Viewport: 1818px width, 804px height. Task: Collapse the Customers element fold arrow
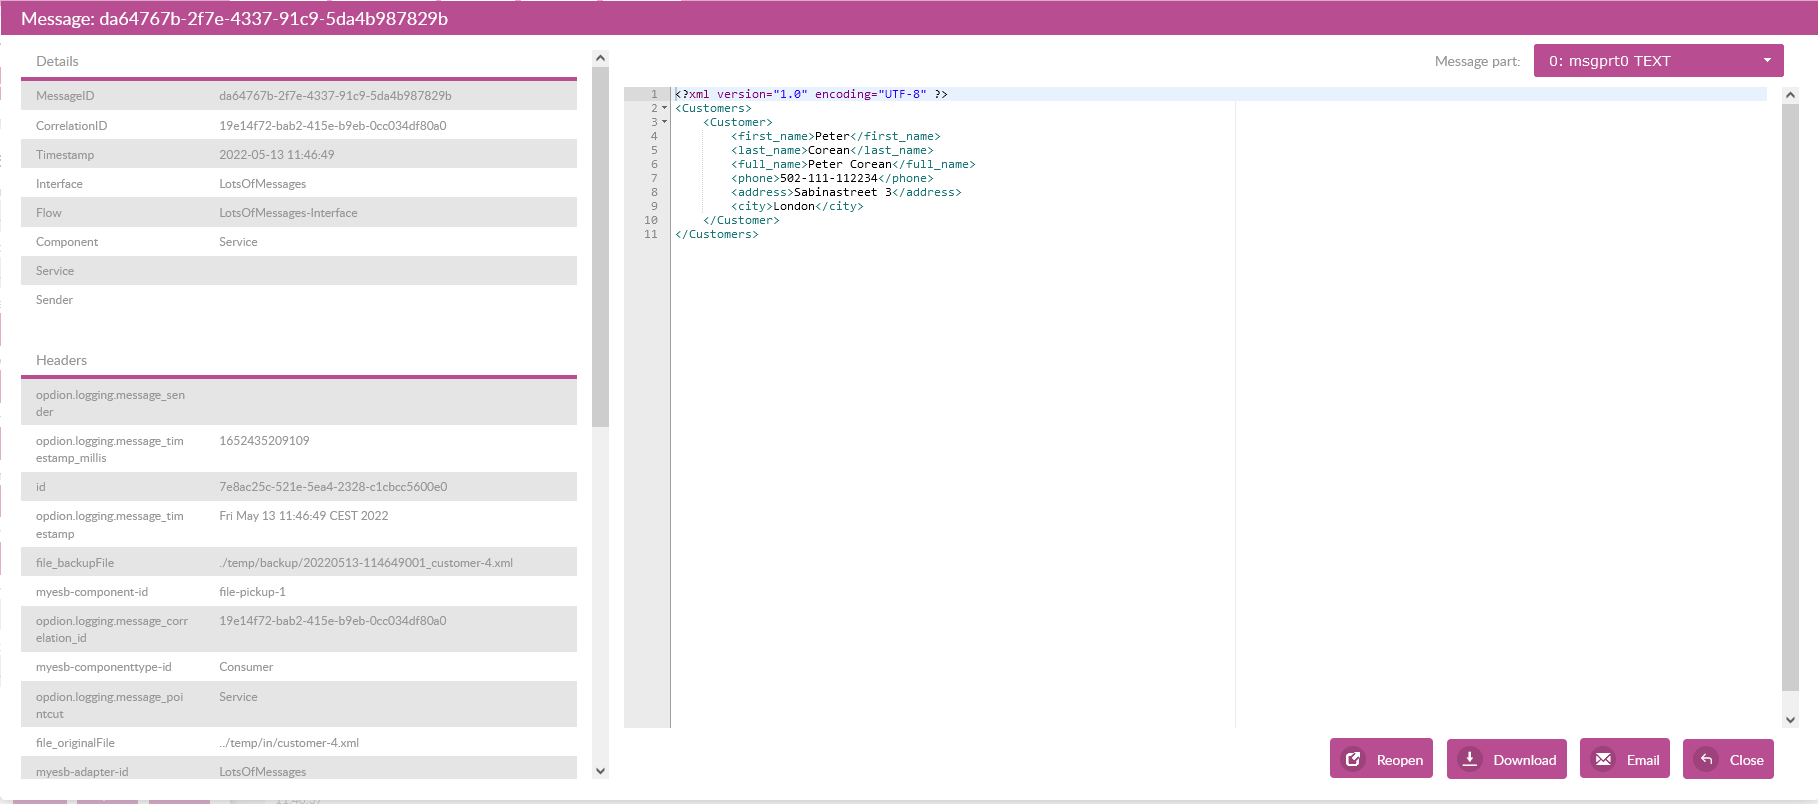pos(664,108)
